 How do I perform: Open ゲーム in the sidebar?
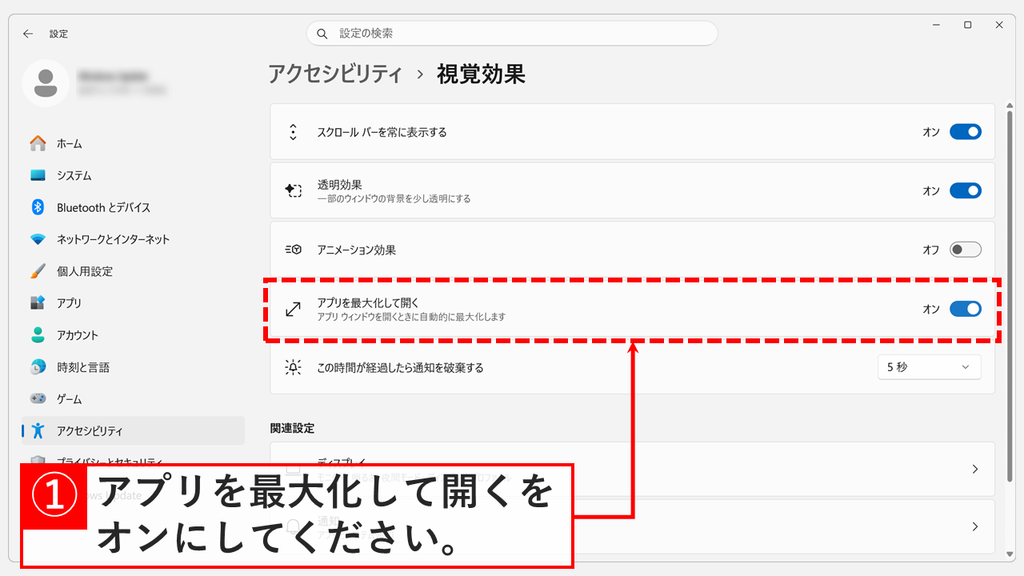pyautogui.click(x=133, y=398)
